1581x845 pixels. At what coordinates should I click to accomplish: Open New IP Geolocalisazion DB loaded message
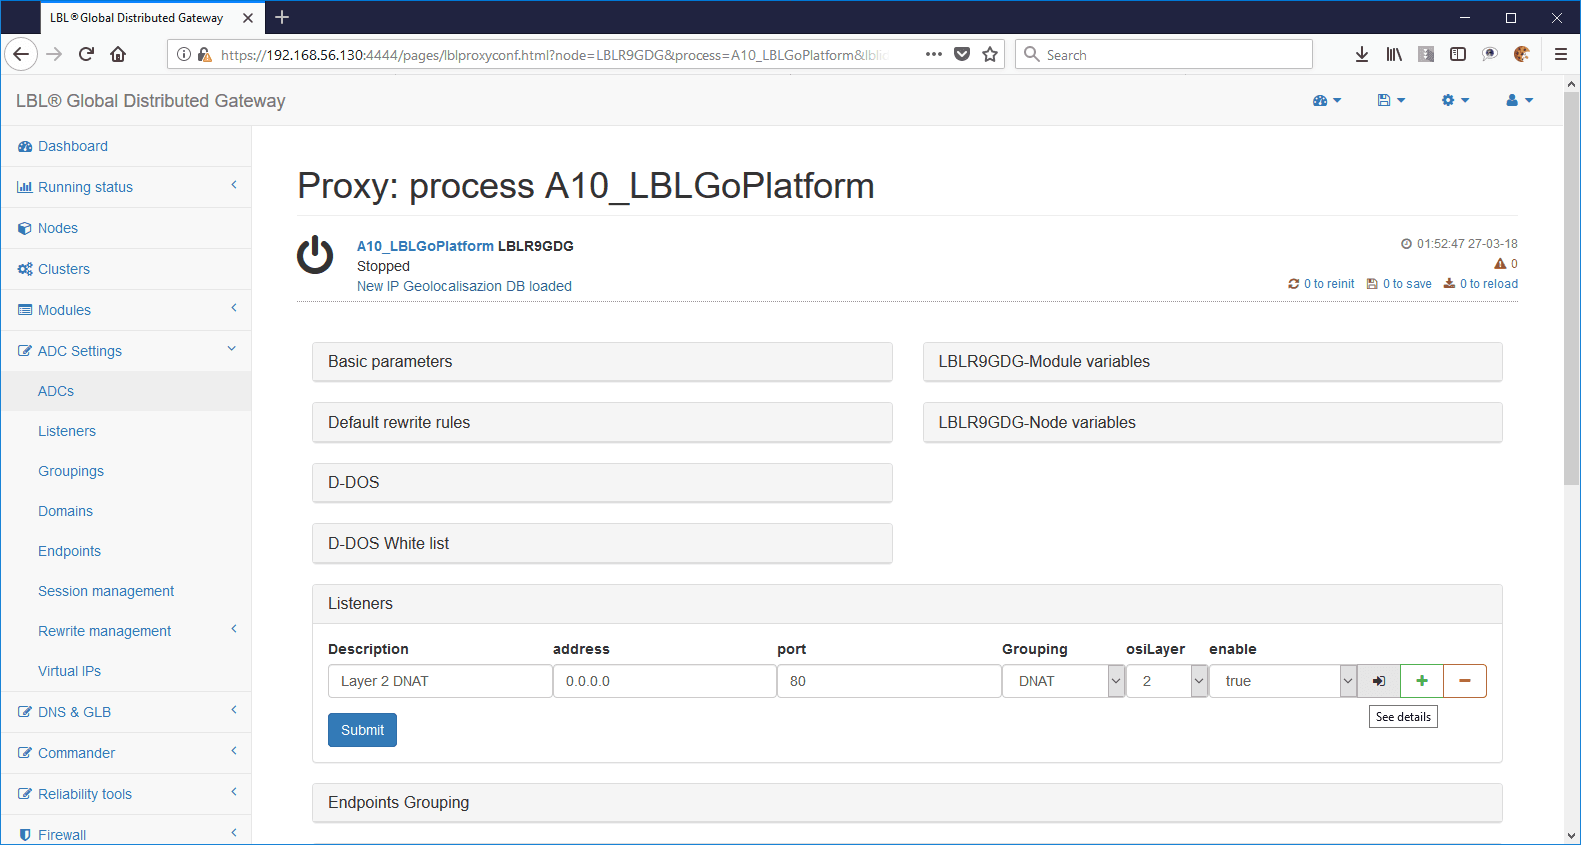464,286
